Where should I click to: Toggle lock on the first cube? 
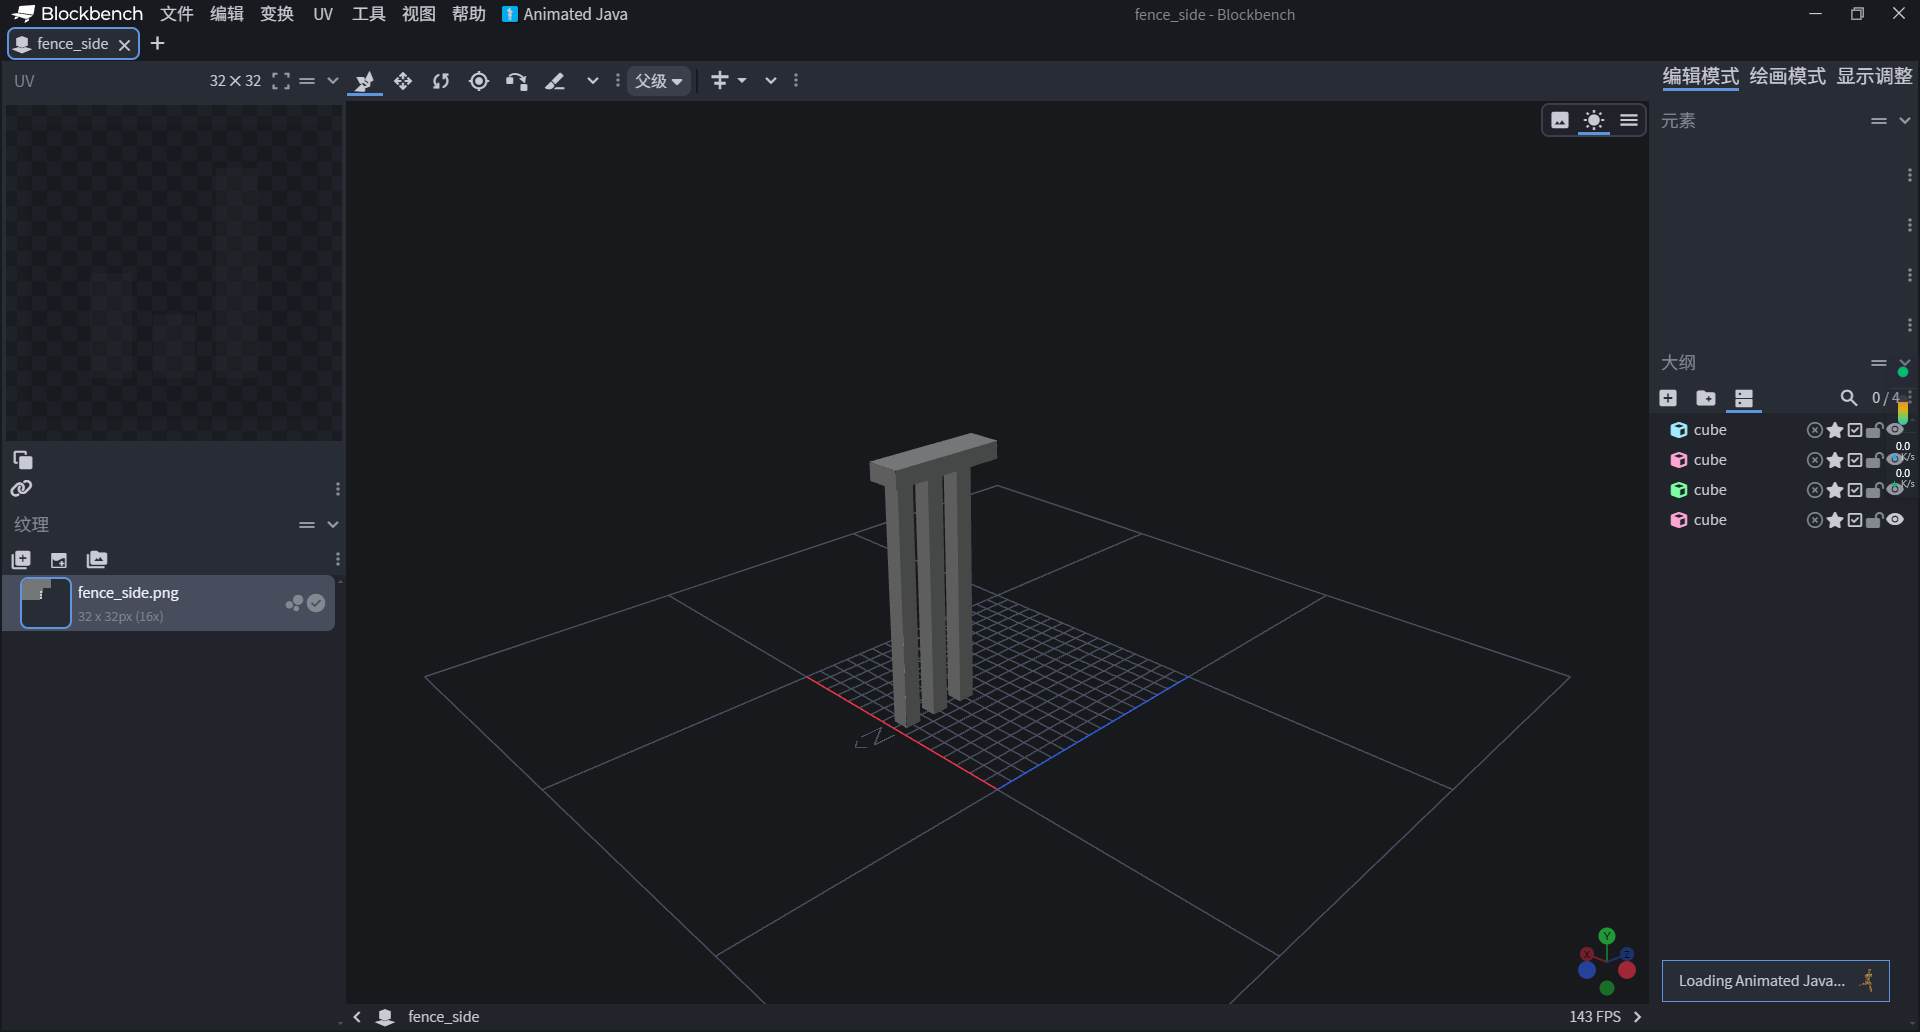tap(1875, 430)
